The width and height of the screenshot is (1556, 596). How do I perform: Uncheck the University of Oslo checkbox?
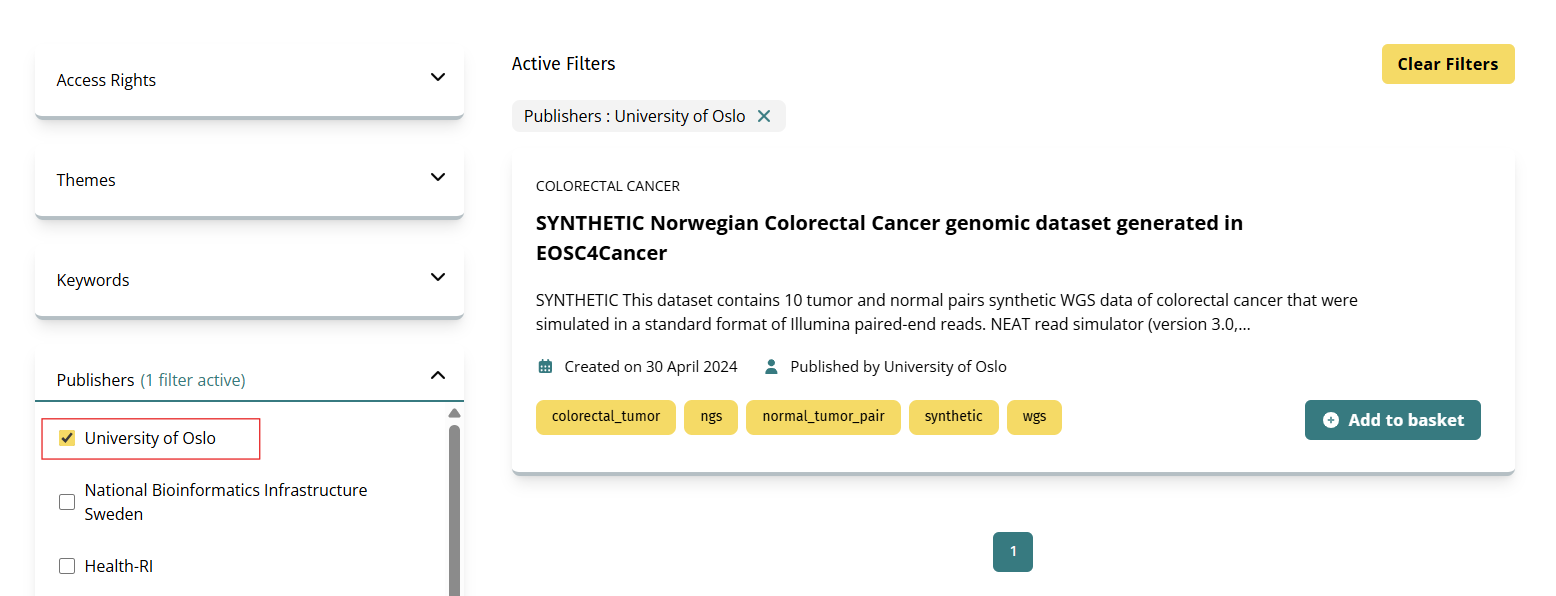67,438
